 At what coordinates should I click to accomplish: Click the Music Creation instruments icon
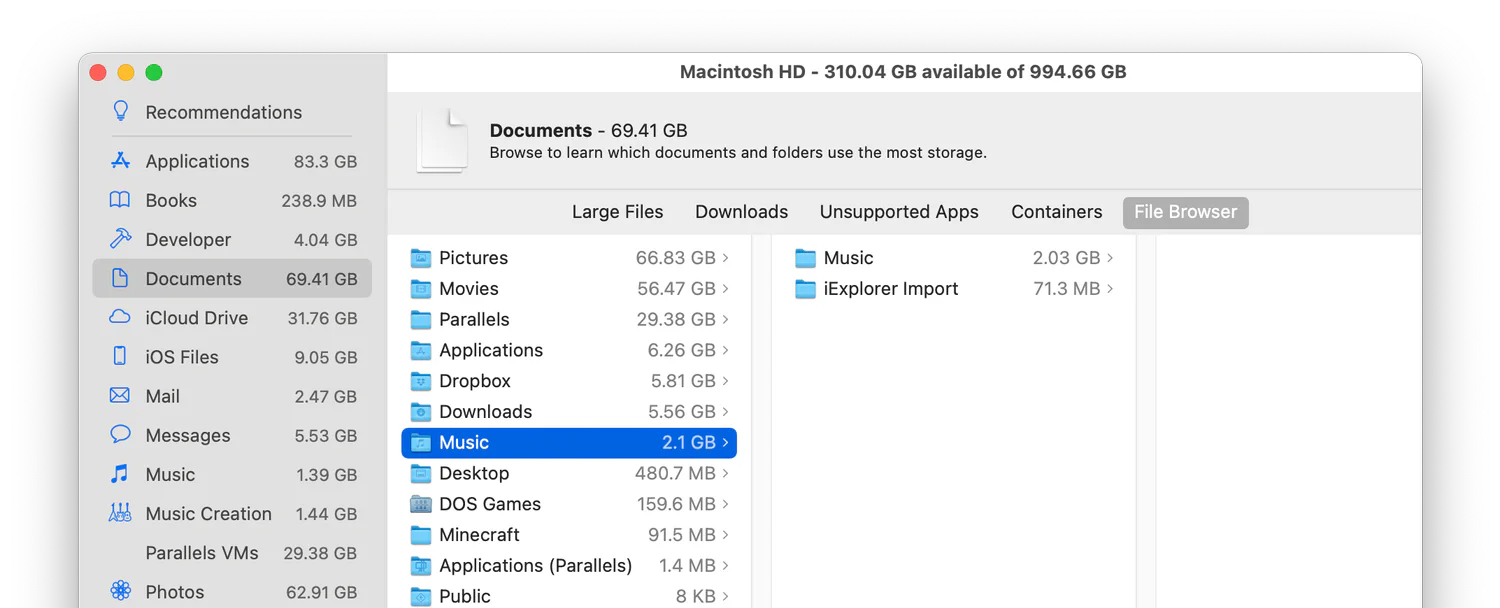(x=120, y=513)
